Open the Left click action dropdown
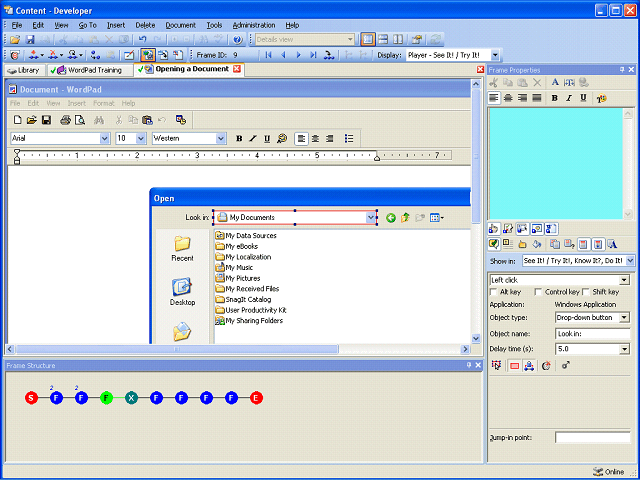Image resolution: width=640 pixels, height=480 pixels. pyautogui.click(x=624, y=280)
